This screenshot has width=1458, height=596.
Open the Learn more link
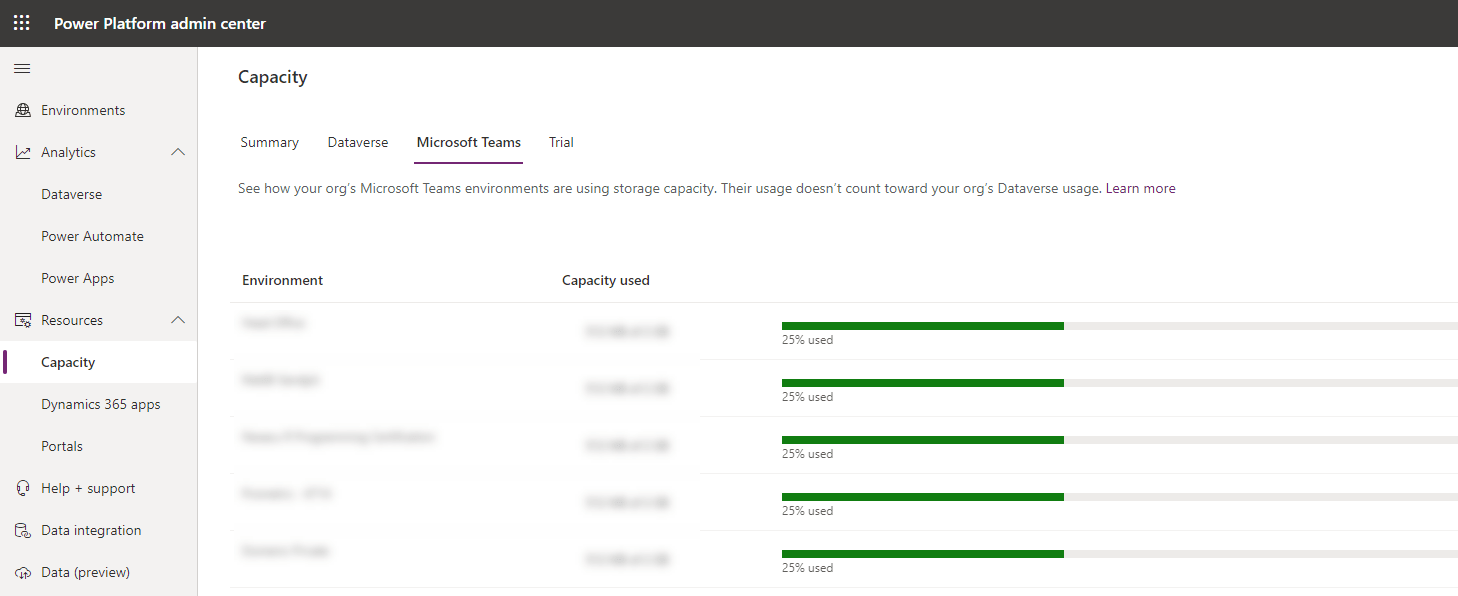point(1140,188)
